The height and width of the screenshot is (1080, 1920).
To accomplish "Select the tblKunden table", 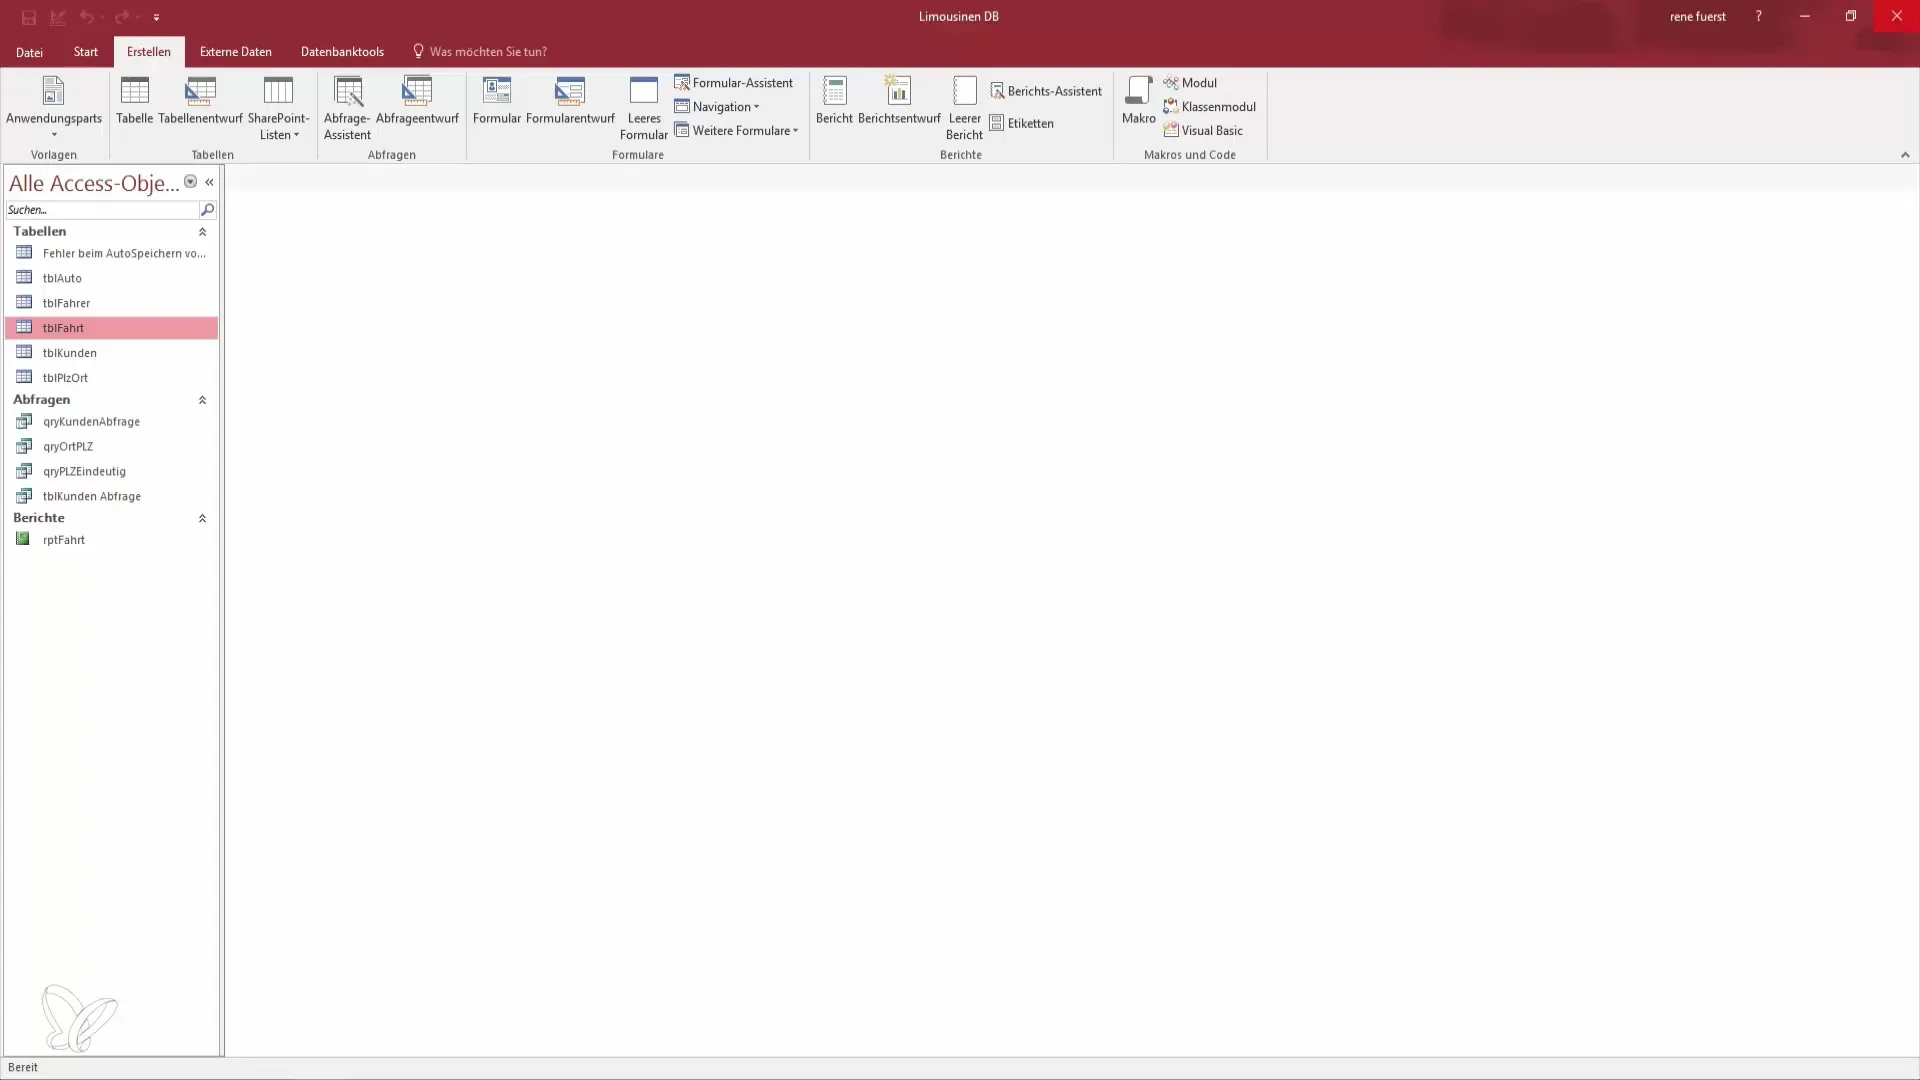I will [111, 353].
